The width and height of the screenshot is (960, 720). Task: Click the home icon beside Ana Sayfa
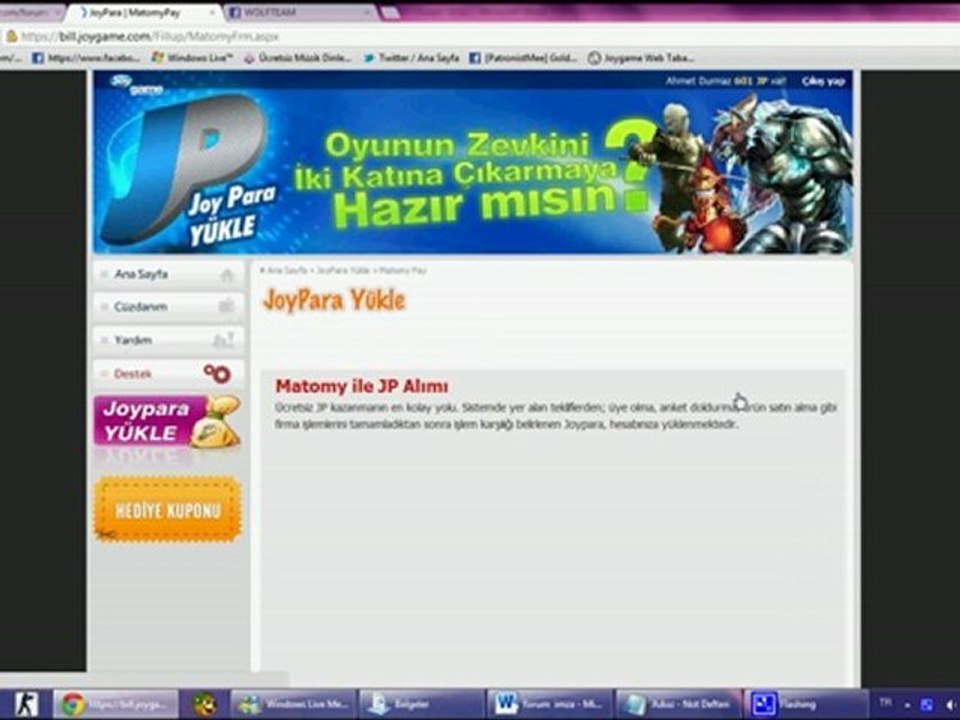coord(227,276)
